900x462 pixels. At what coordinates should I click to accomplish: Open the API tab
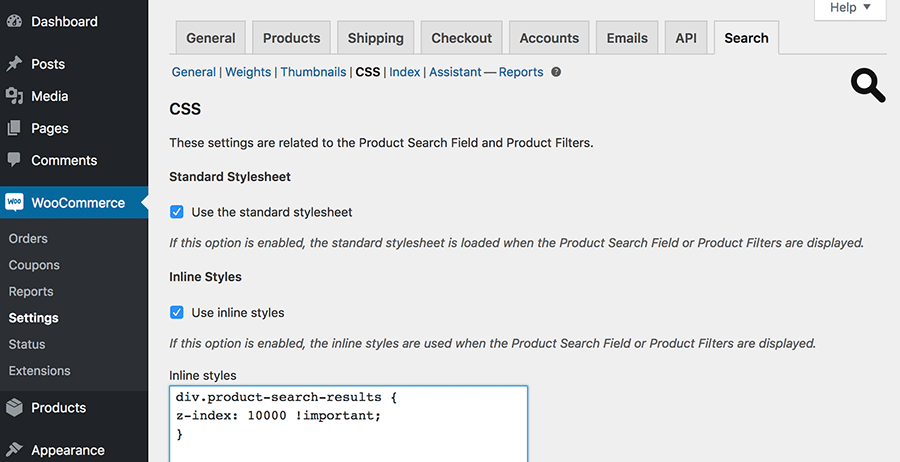(686, 38)
